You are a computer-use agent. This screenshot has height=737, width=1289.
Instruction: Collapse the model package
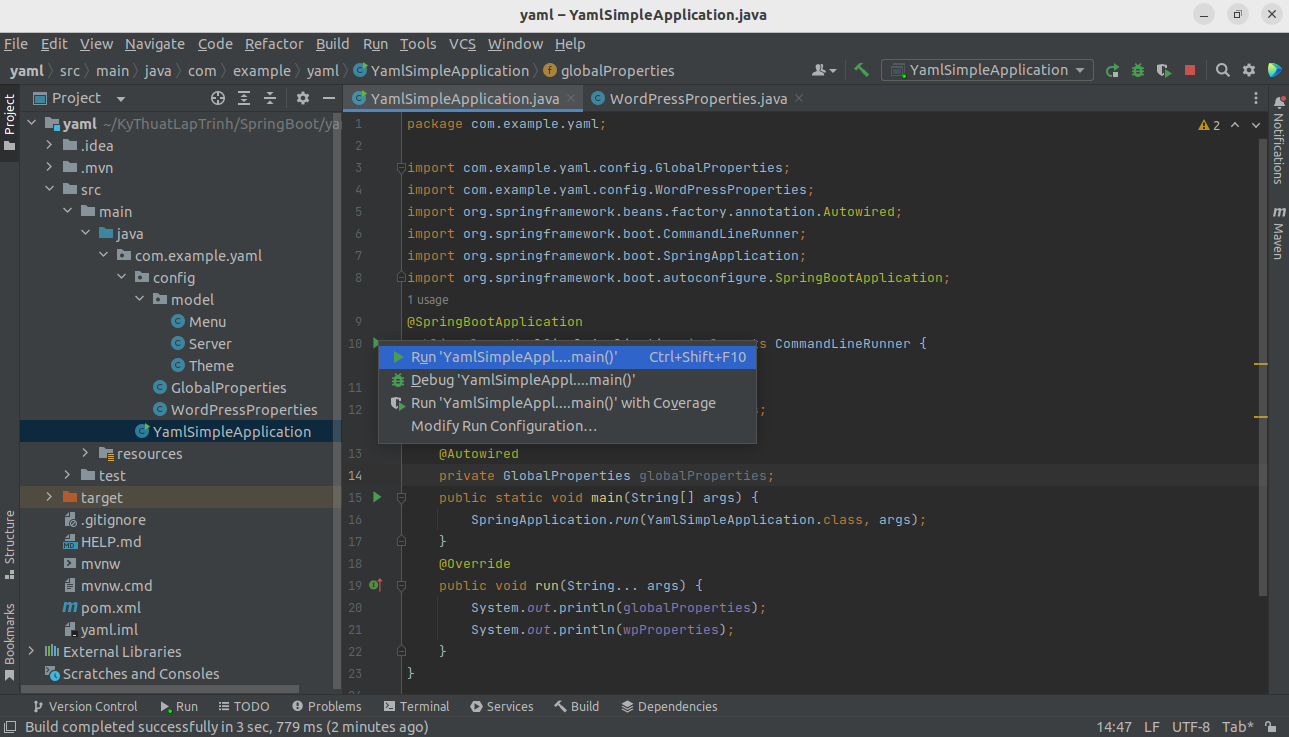tap(139, 299)
